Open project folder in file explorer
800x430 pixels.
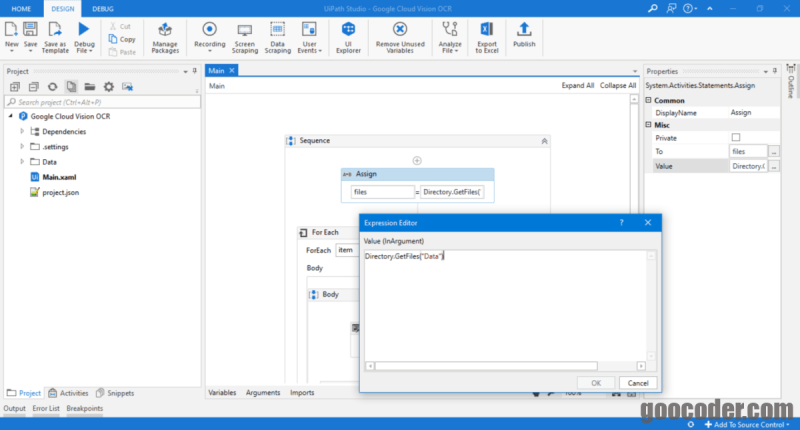tap(90, 87)
